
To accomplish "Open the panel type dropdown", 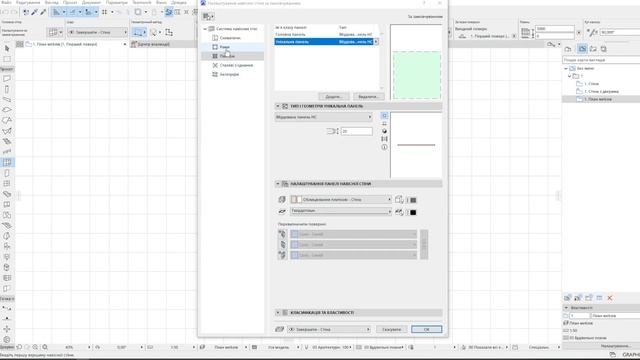I will [x=324, y=117].
